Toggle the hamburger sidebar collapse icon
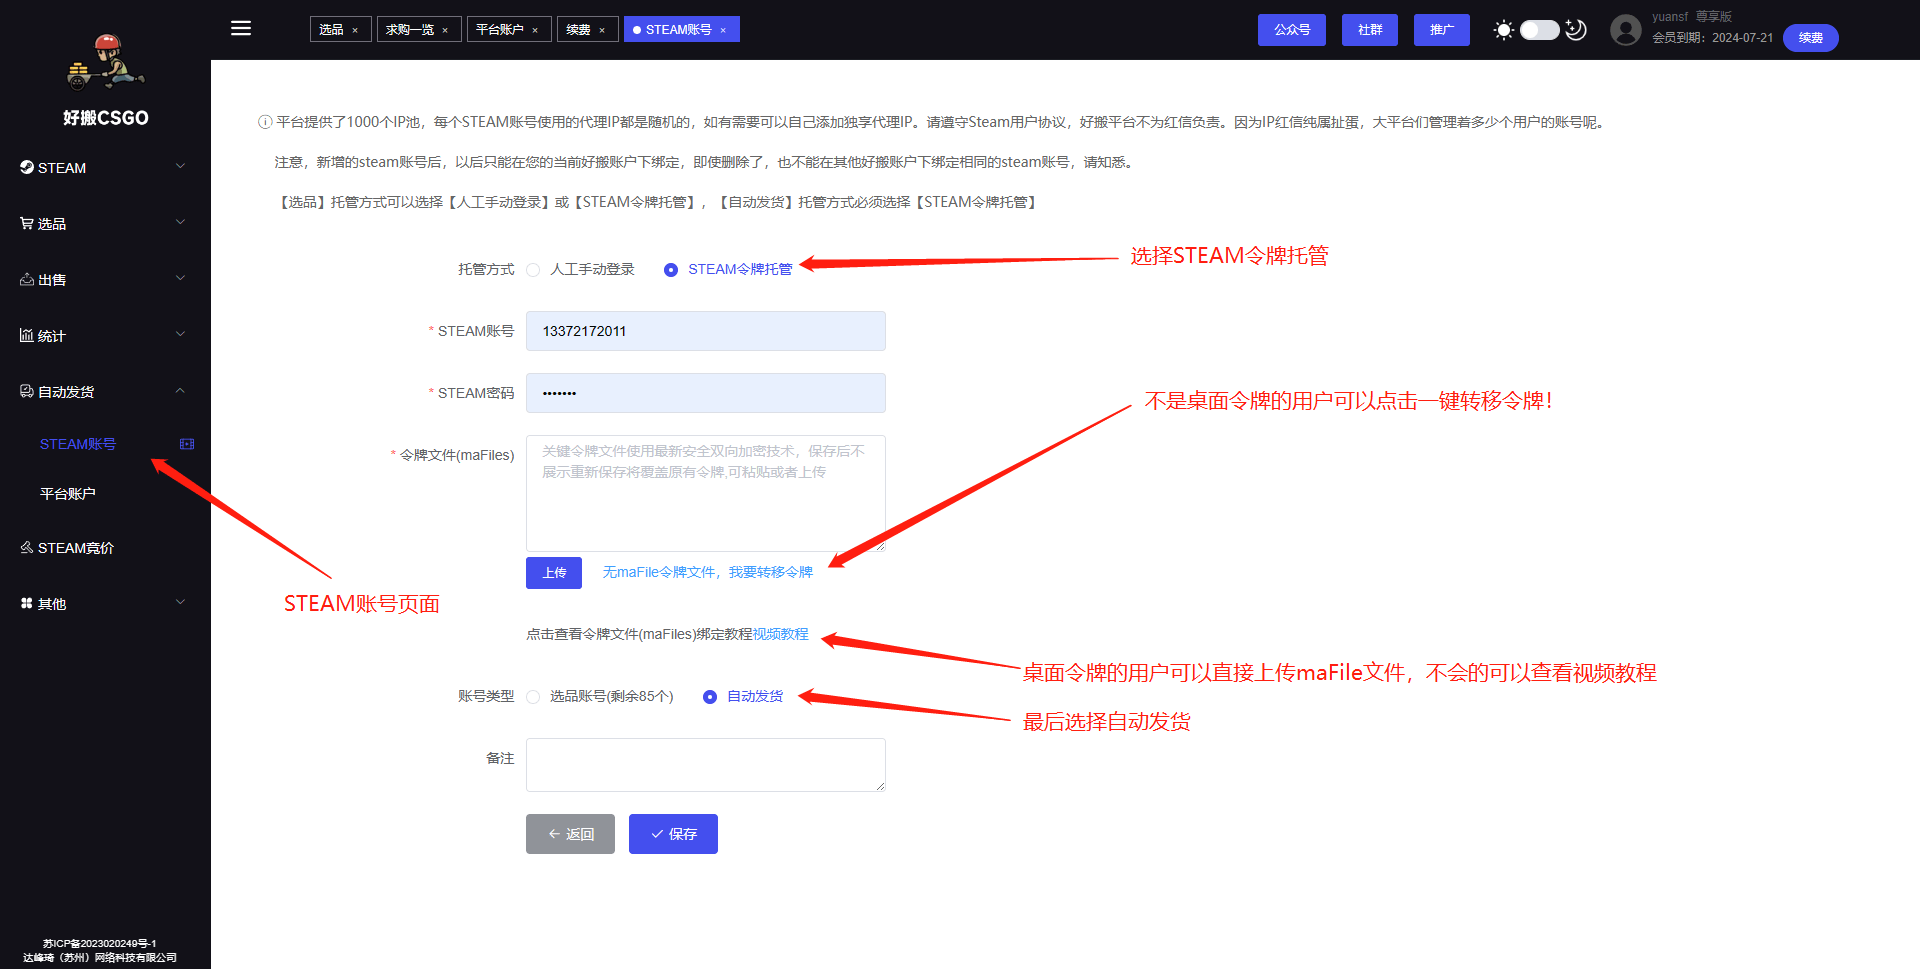Screen dimensions: 1920x969 point(241,28)
